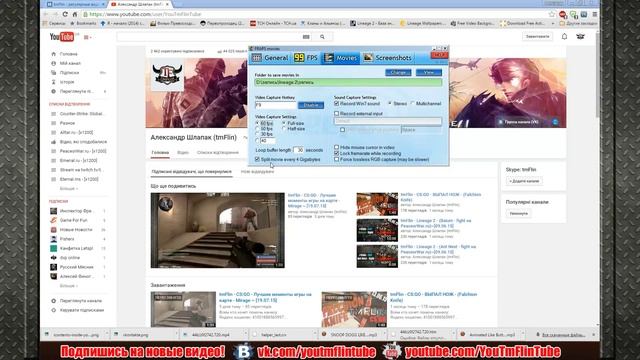Open the Falchion Knife video thumbnail
The height and width of the screenshot is (360, 640).
point(377,204)
